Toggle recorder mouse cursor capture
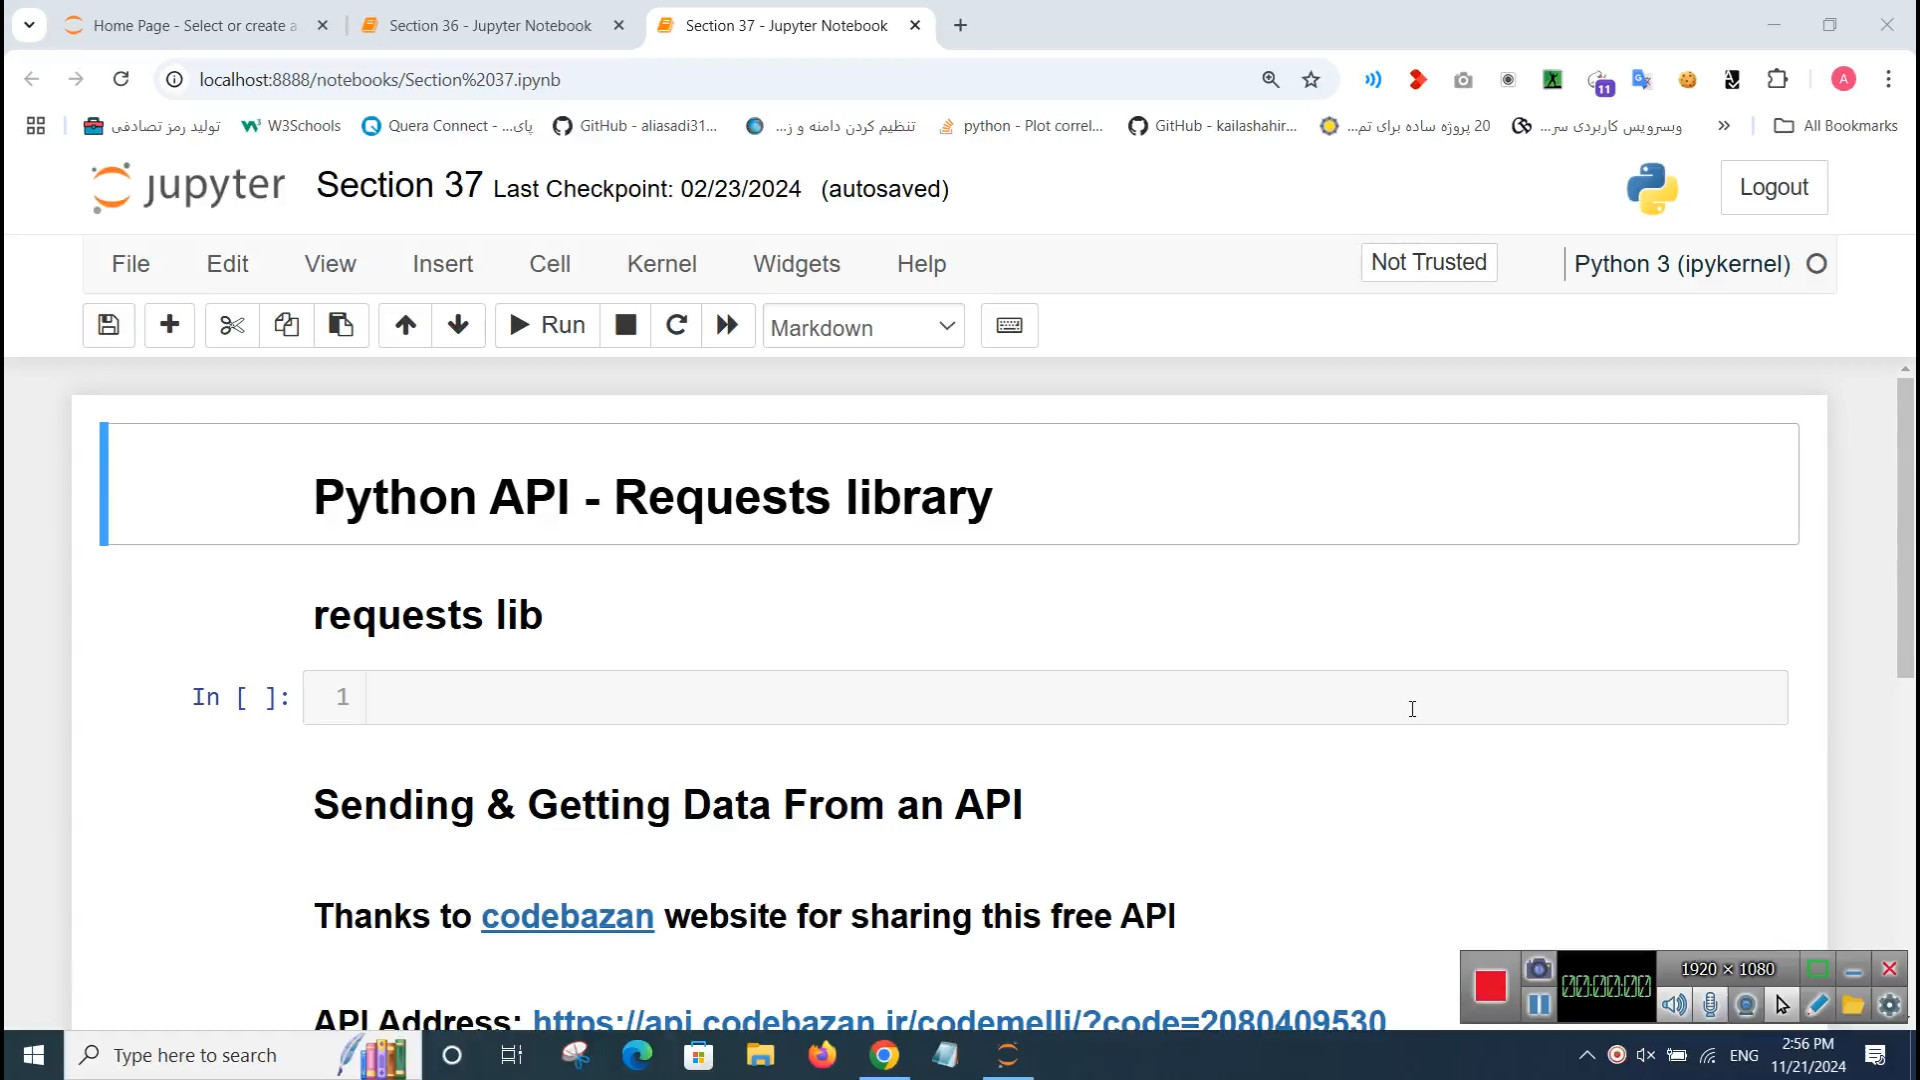This screenshot has width=1920, height=1080. [x=1782, y=1005]
